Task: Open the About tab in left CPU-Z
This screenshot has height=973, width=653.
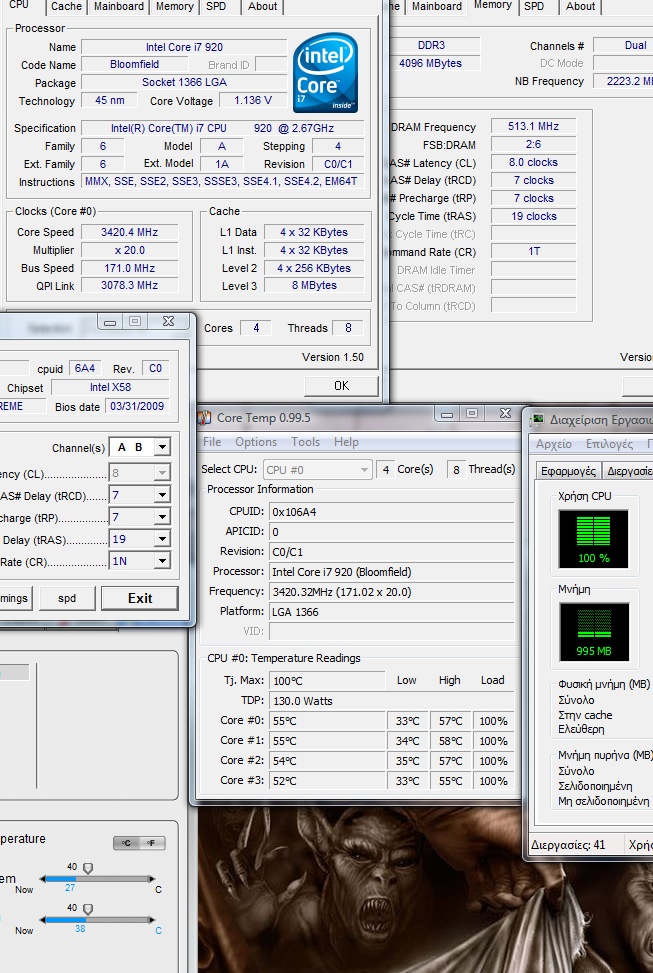Action: pos(263,6)
